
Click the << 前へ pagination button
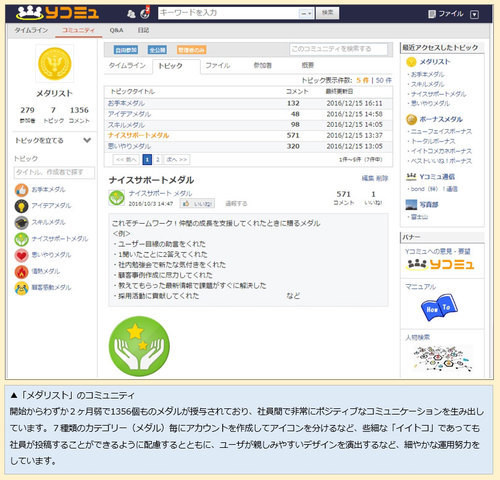coord(126,160)
